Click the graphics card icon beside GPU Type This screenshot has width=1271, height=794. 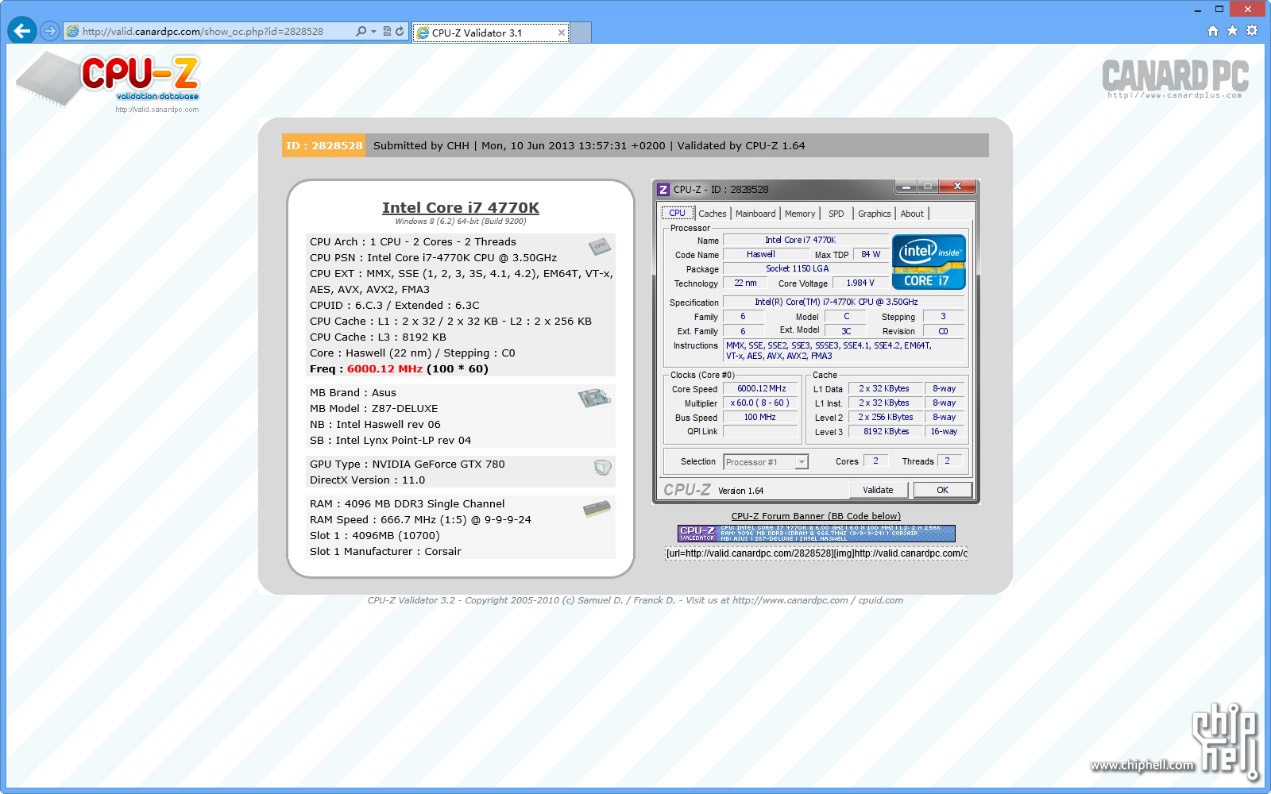click(602, 467)
